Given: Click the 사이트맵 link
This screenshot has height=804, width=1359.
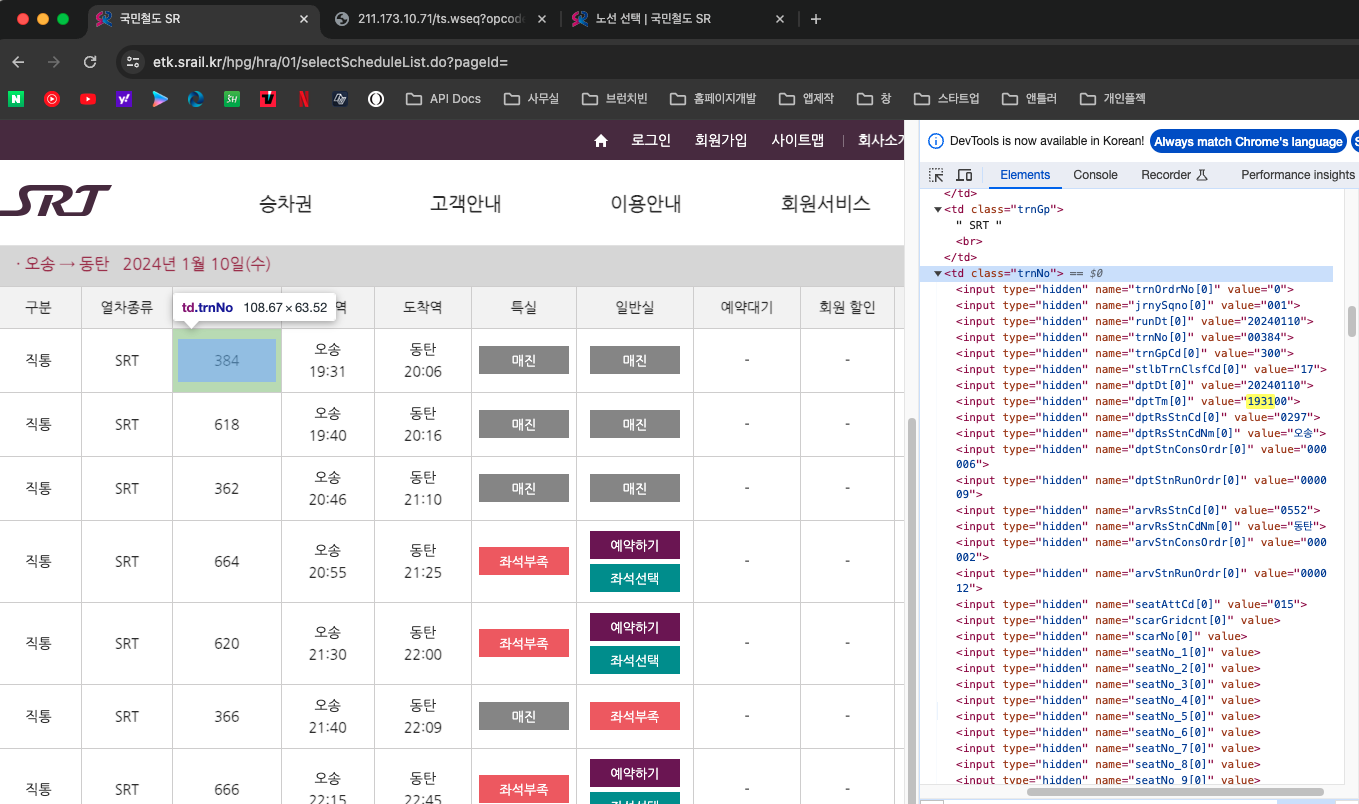Looking at the screenshot, I should click(x=797, y=141).
